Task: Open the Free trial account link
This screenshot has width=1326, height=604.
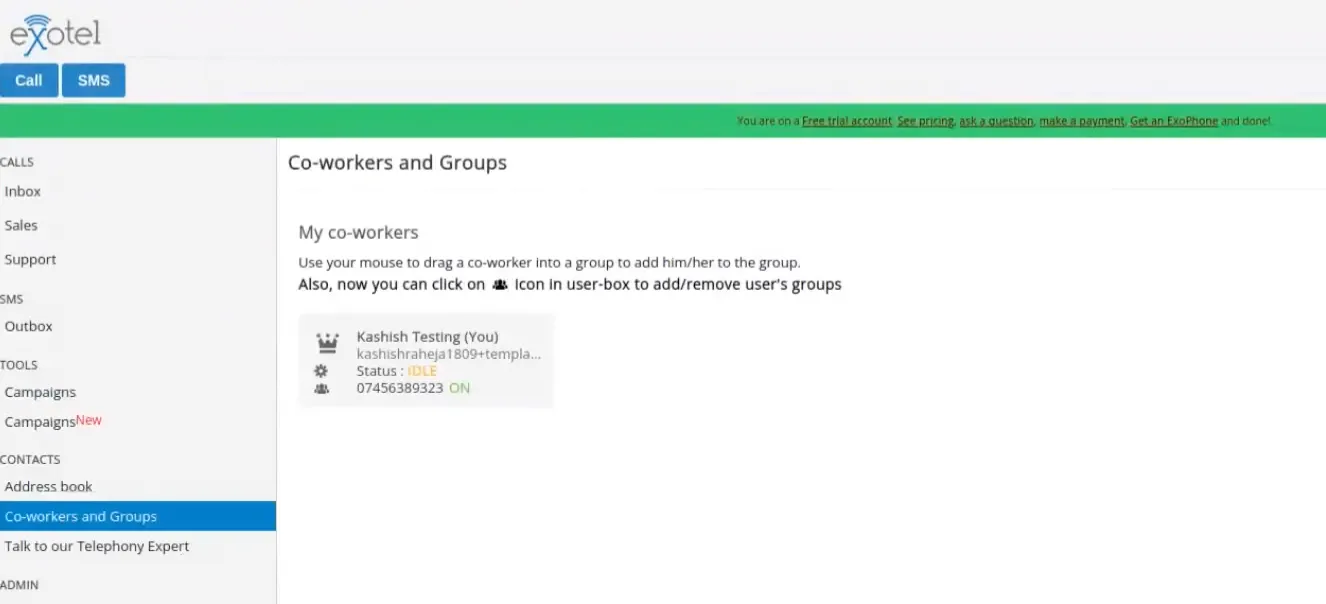Action: click(847, 121)
